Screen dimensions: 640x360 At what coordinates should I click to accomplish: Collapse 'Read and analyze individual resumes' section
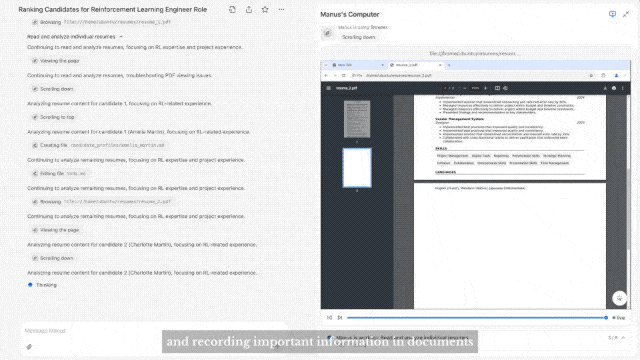tap(121, 37)
